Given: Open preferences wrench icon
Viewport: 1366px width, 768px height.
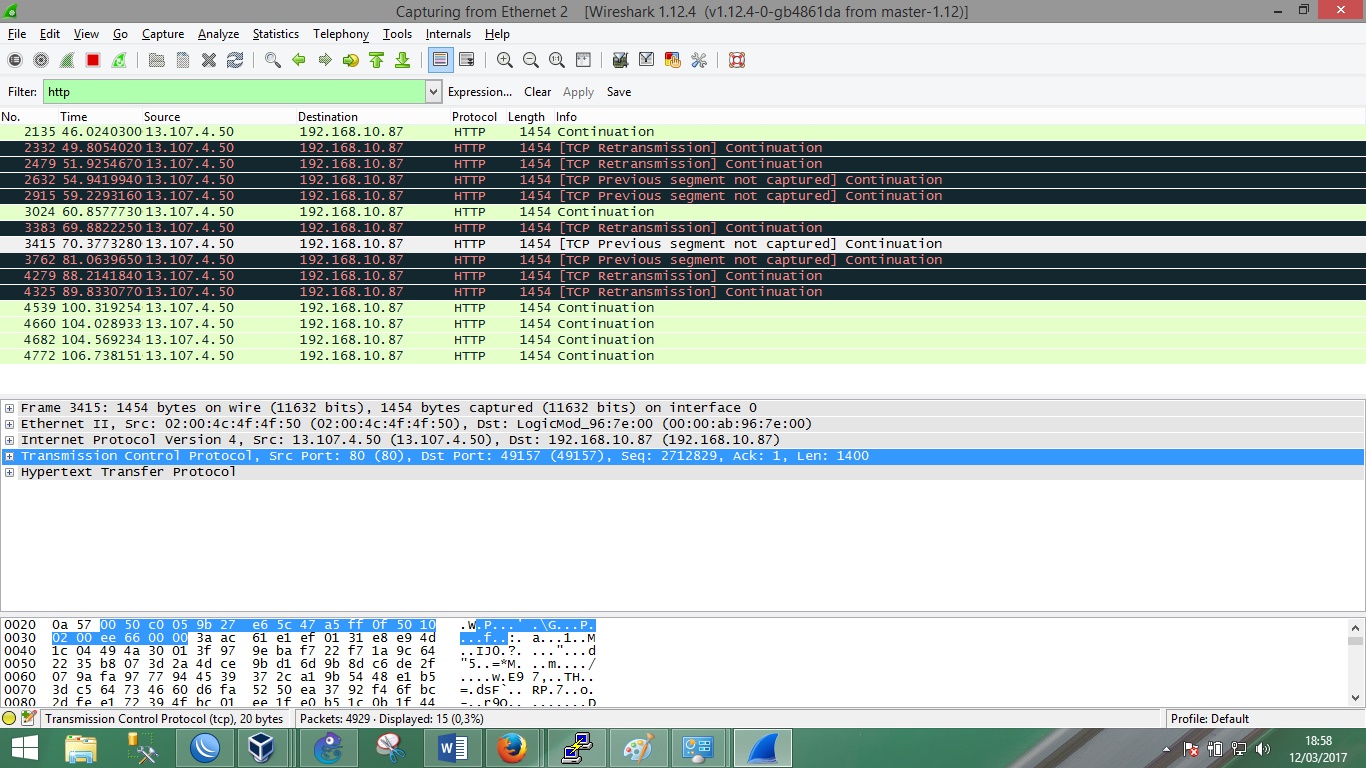Looking at the screenshot, I should point(698,60).
